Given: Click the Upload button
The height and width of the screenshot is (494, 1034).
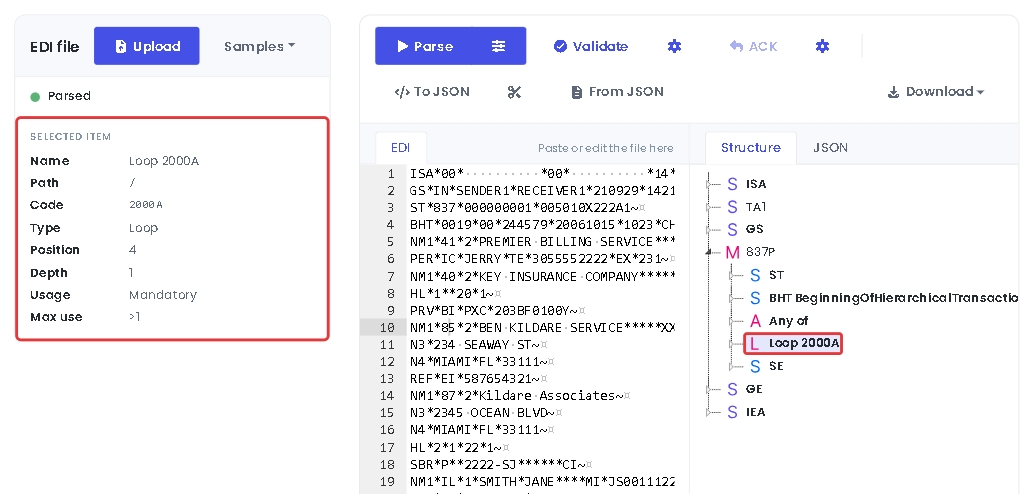Looking at the screenshot, I should [x=146, y=46].
